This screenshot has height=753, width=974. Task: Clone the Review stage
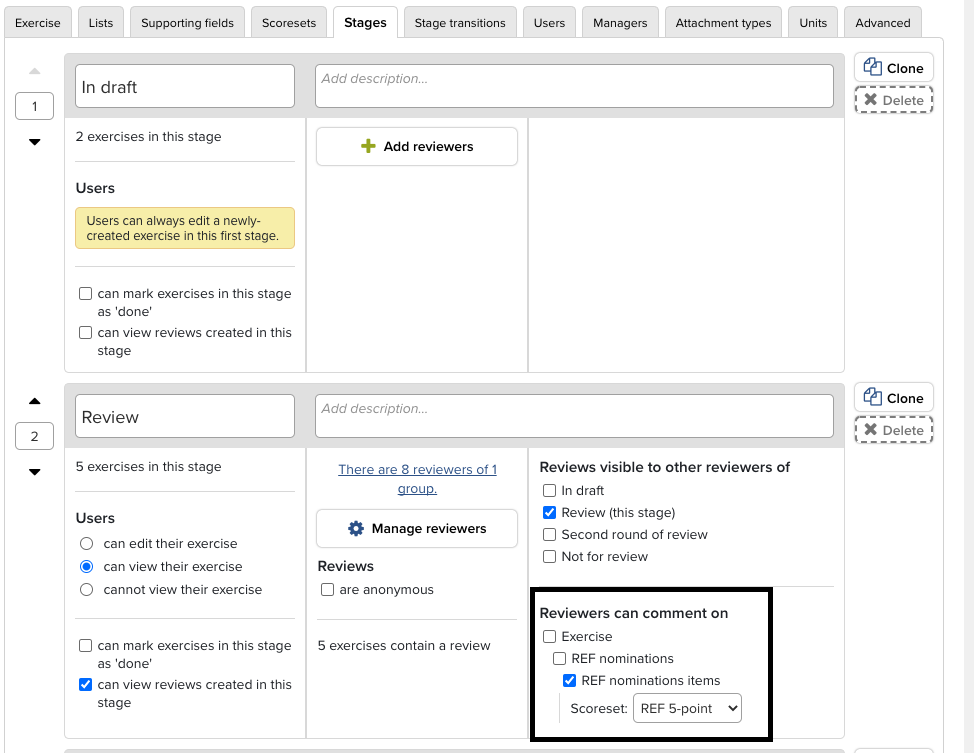coord(893,398)
